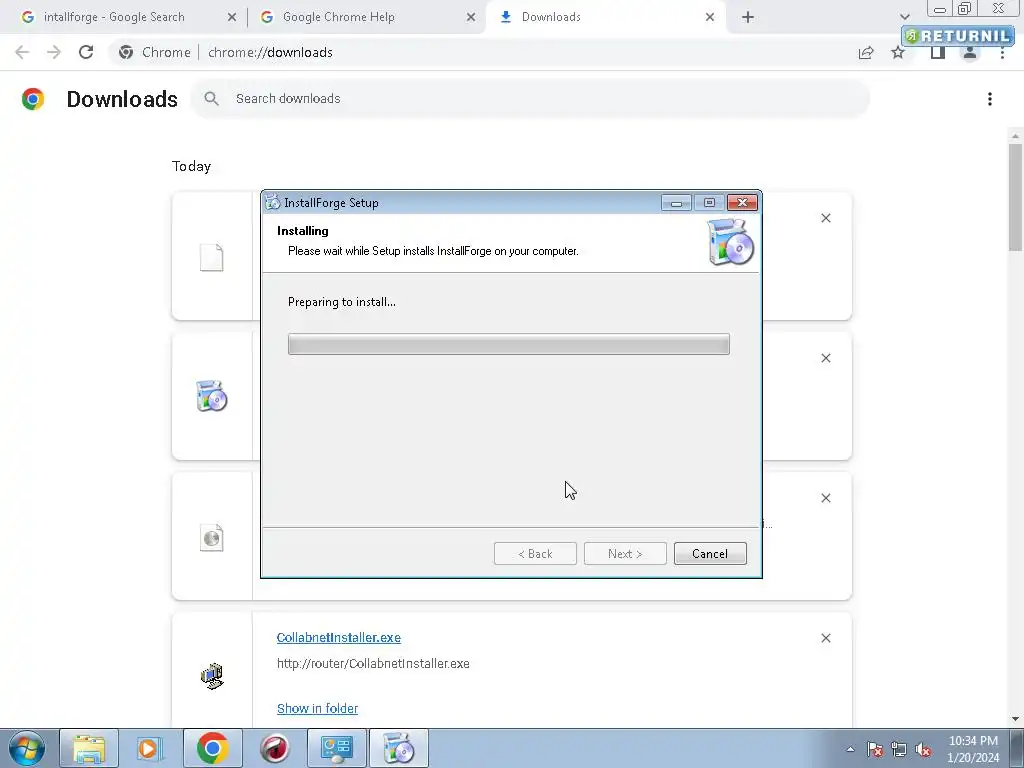Click the Action Center flag tray icon
This screenshot has width=1024, height=768.
click(875, 749)
